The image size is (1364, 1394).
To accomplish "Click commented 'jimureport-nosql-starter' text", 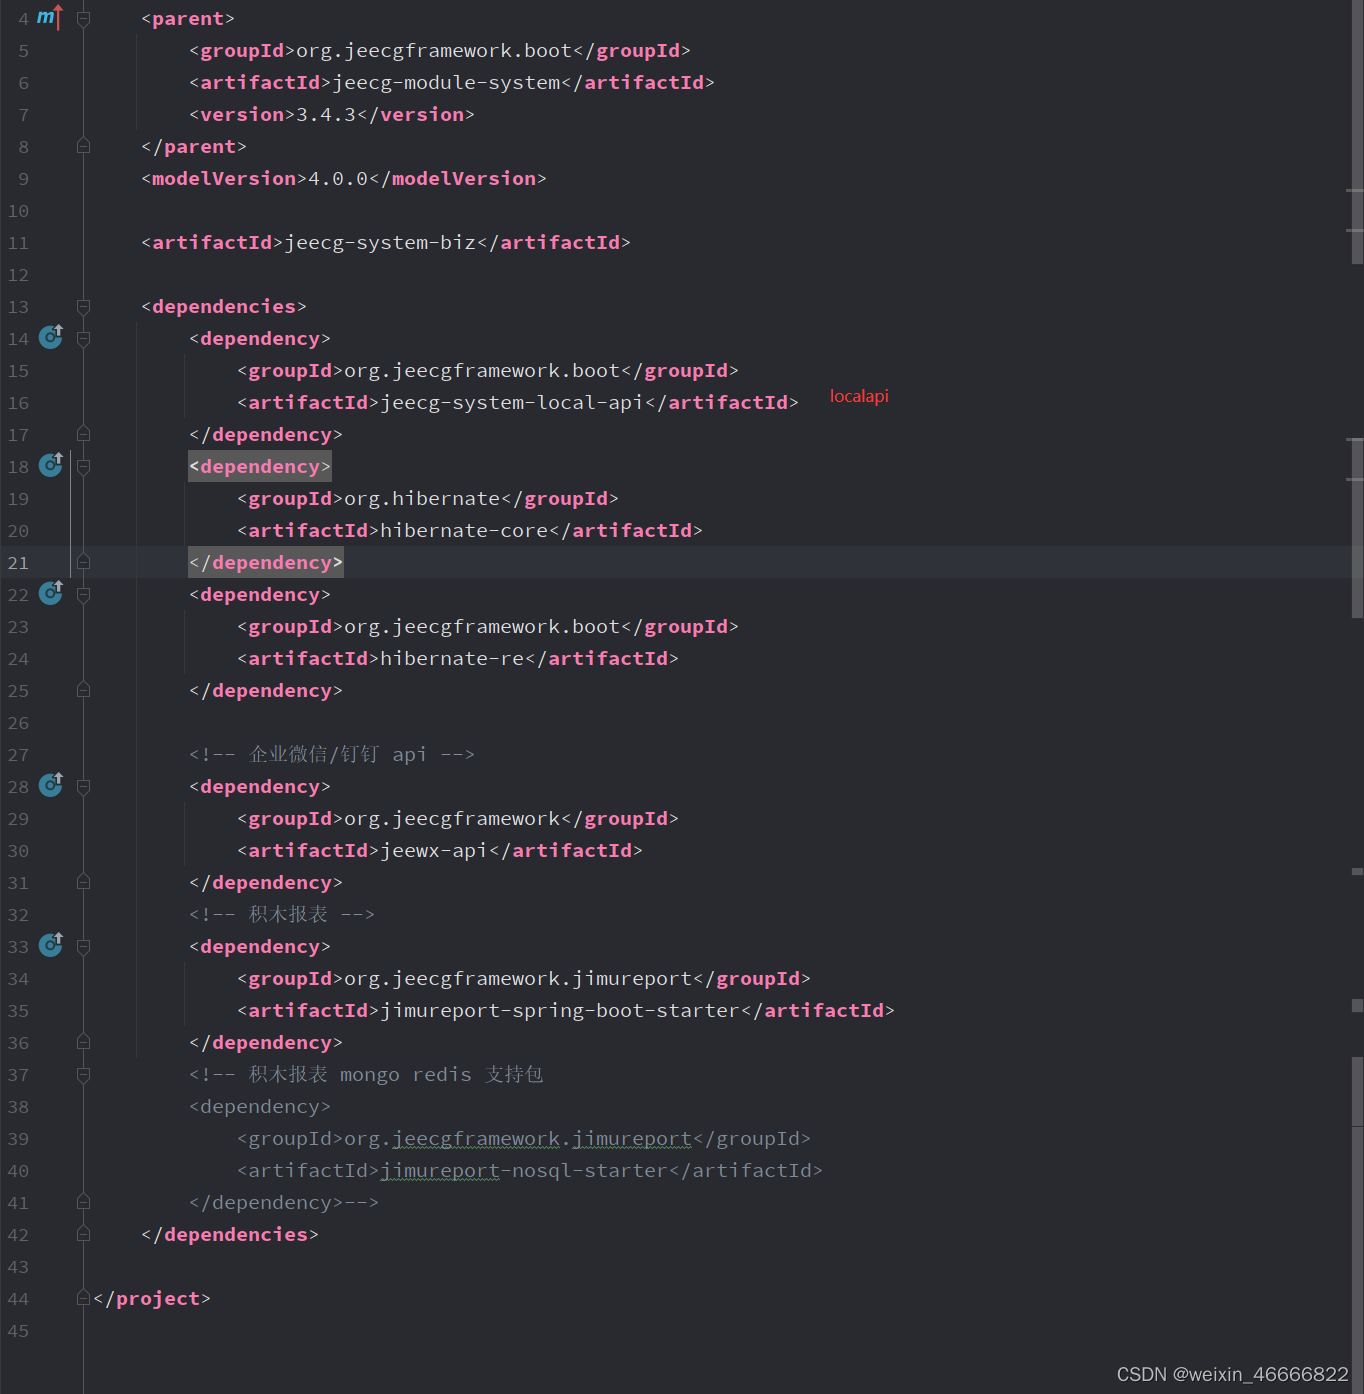I will 524,1171.
